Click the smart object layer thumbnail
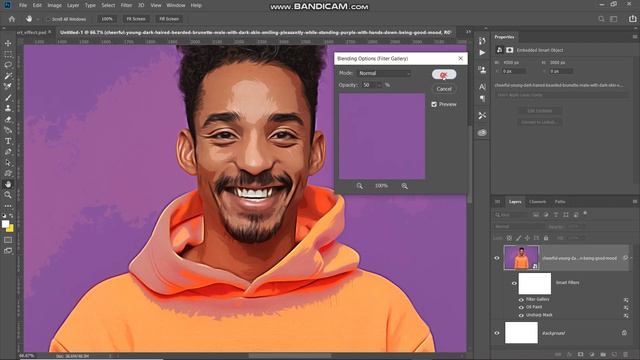 (521, 258)
